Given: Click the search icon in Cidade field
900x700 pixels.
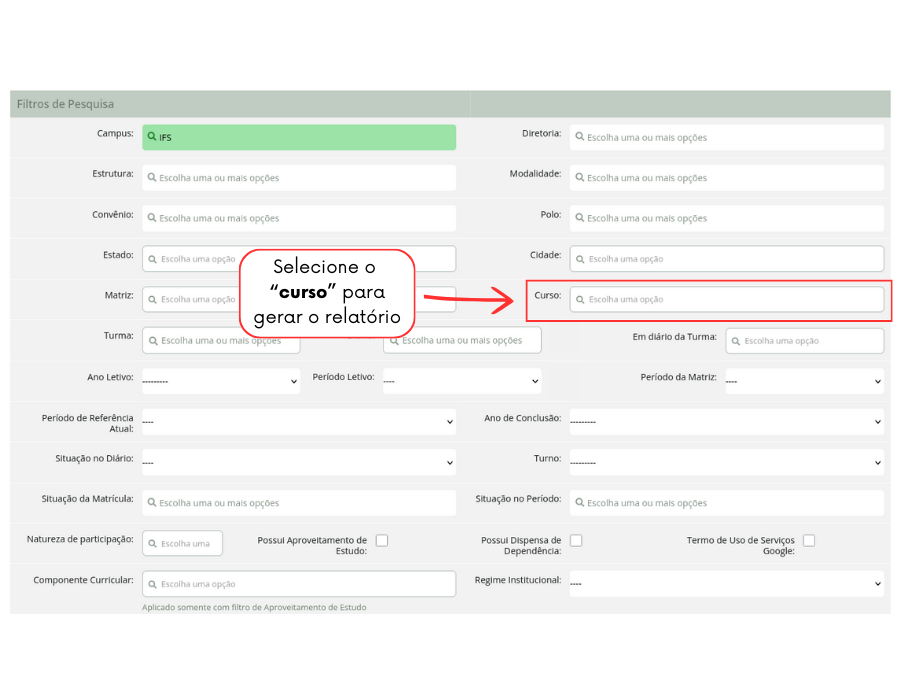Looking at the screenshot, I should point(580,259).
